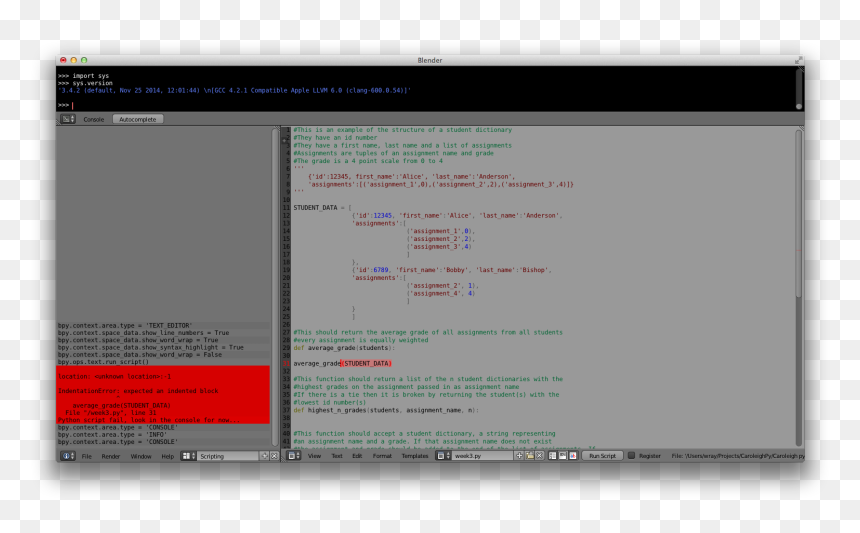
Task: Open the Python console editor type selector
Action: coord(68,119)
